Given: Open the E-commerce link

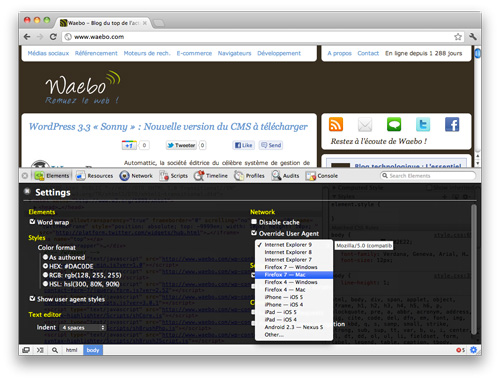Looking at the screenshot, I should pos(194,53).
